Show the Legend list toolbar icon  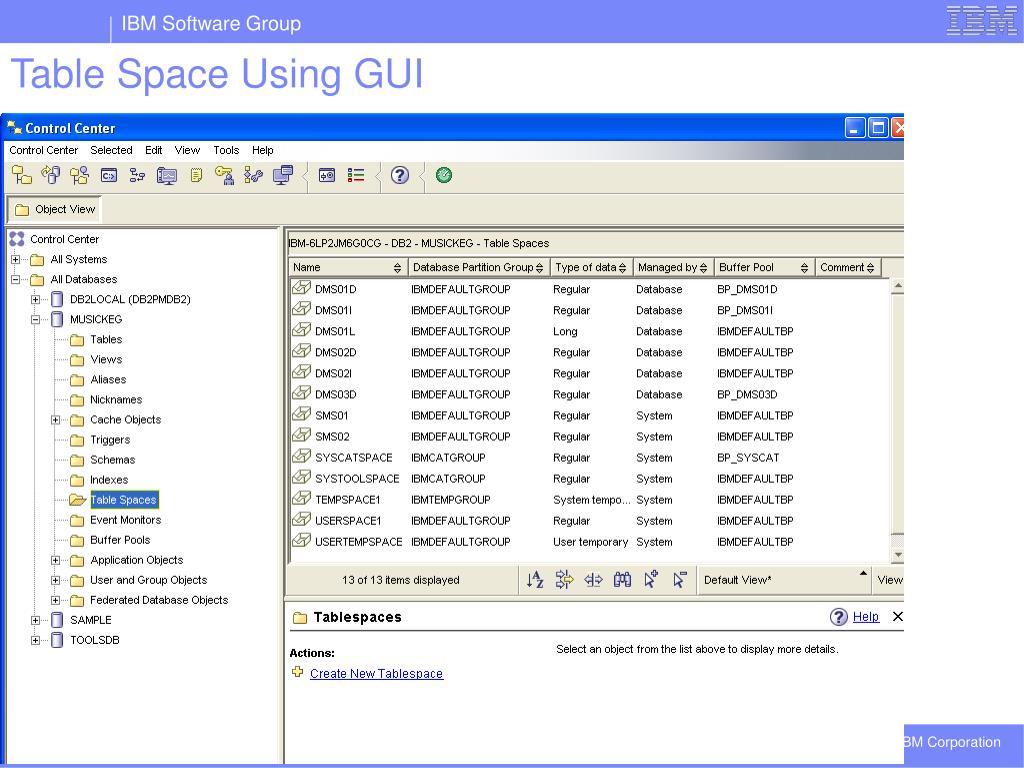click(356, 175)
